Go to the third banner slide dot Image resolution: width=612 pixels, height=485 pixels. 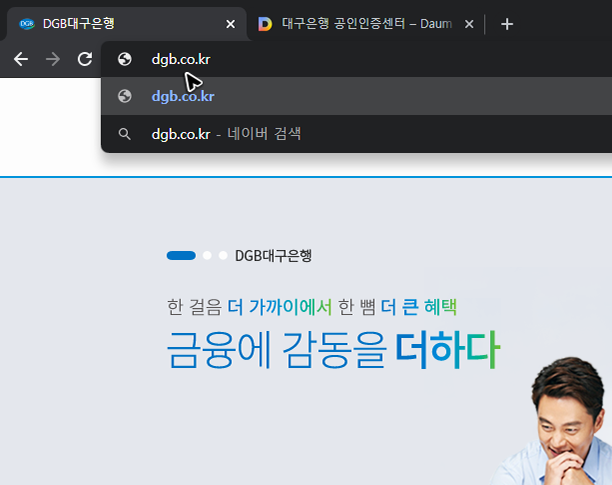pyautogui.click(x=223, y=256)
